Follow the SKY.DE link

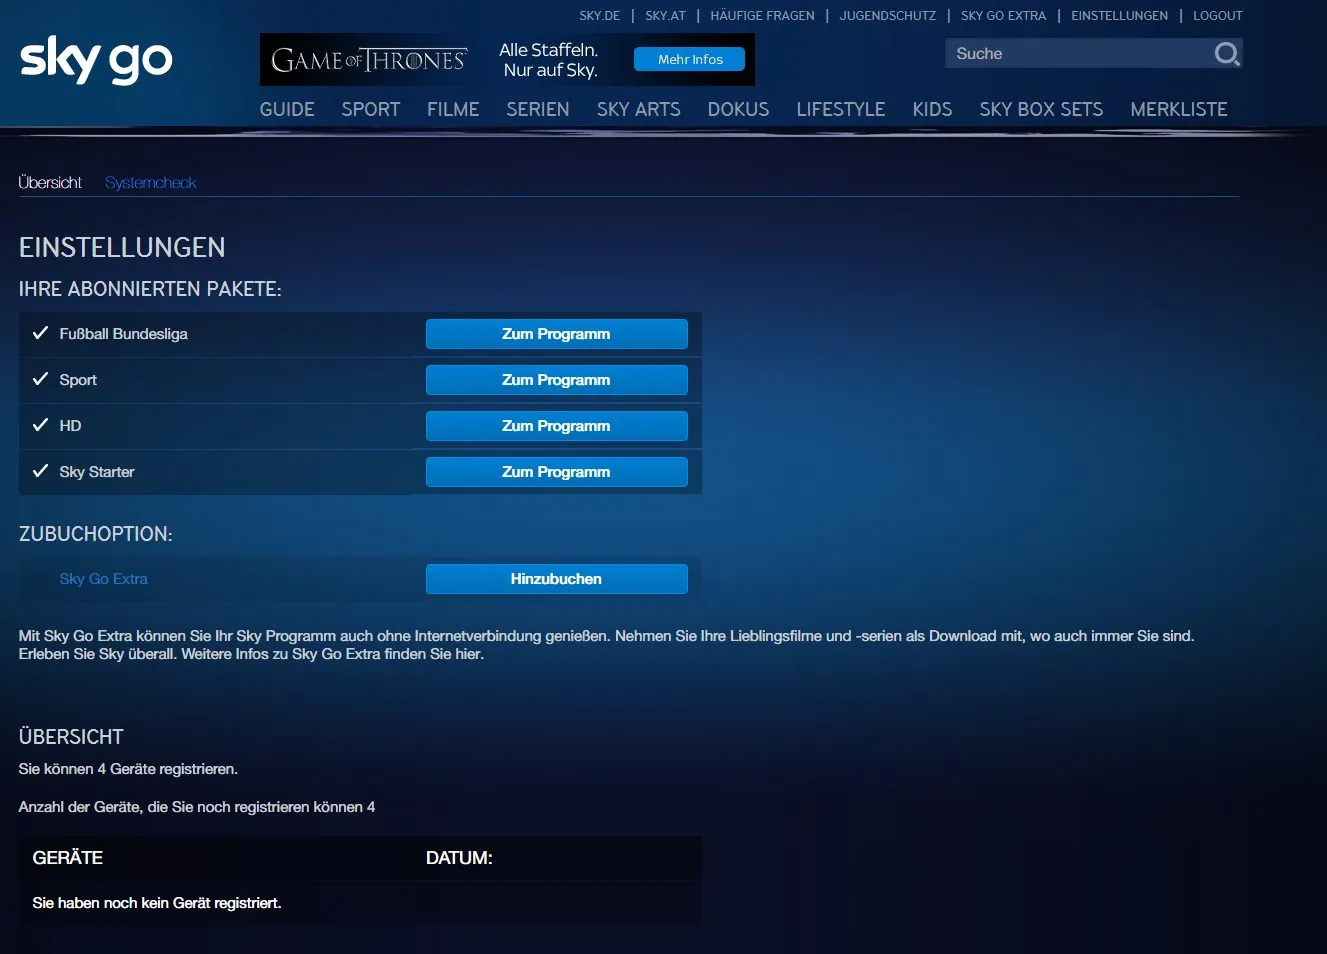(600, 16)
